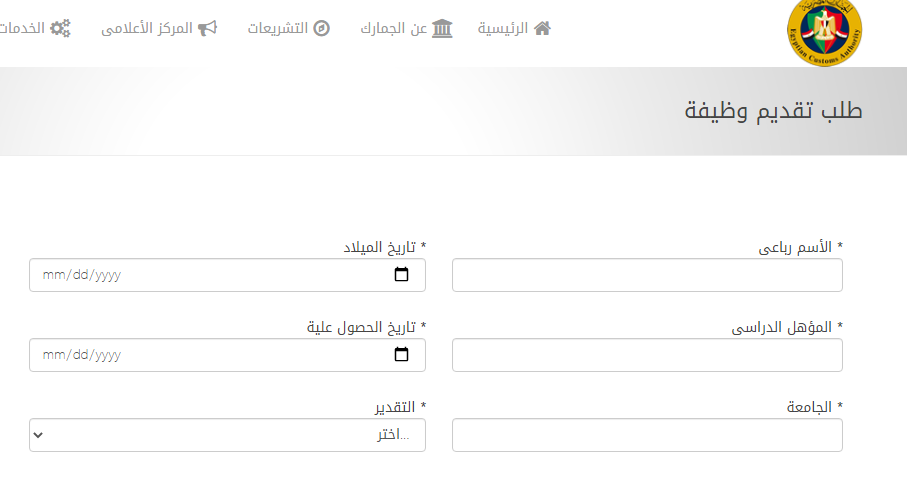Expand the التقدير dropdown list
This screenshot has height=477, width=907.
coord(227,435)
